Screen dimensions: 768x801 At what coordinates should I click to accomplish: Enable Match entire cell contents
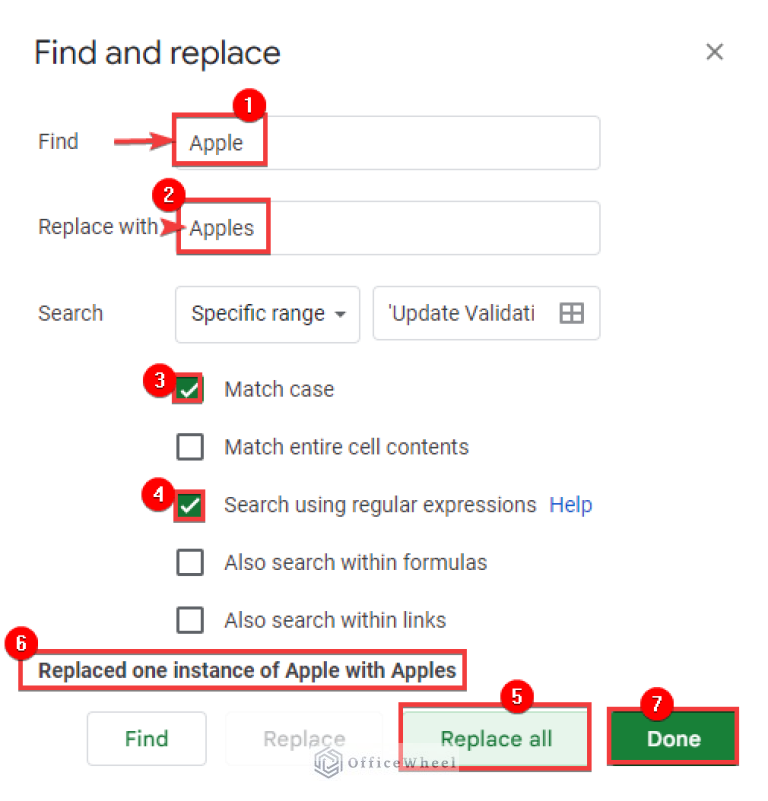(x=190, y=447)
